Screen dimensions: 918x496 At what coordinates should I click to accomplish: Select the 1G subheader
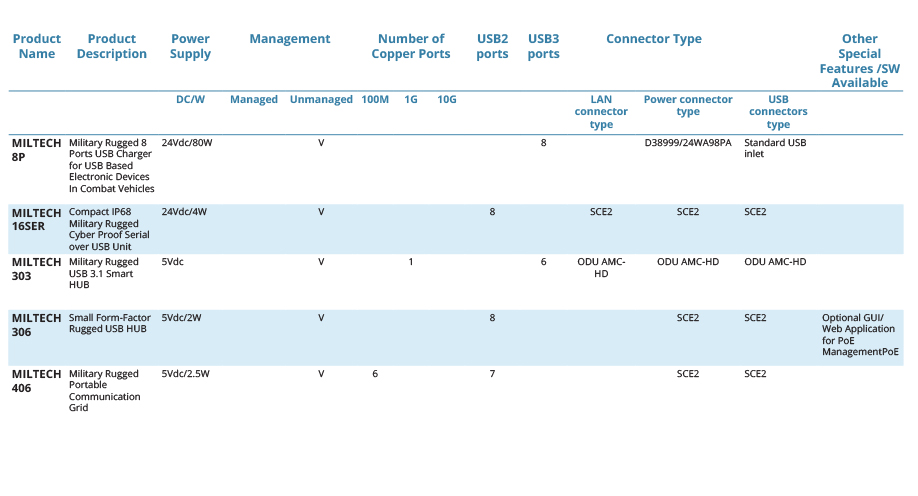click(x=411, y=100)
